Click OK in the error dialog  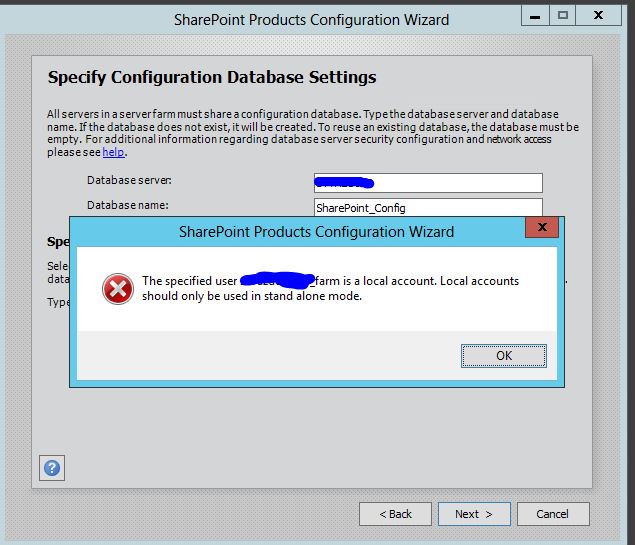tap(503, 356)
